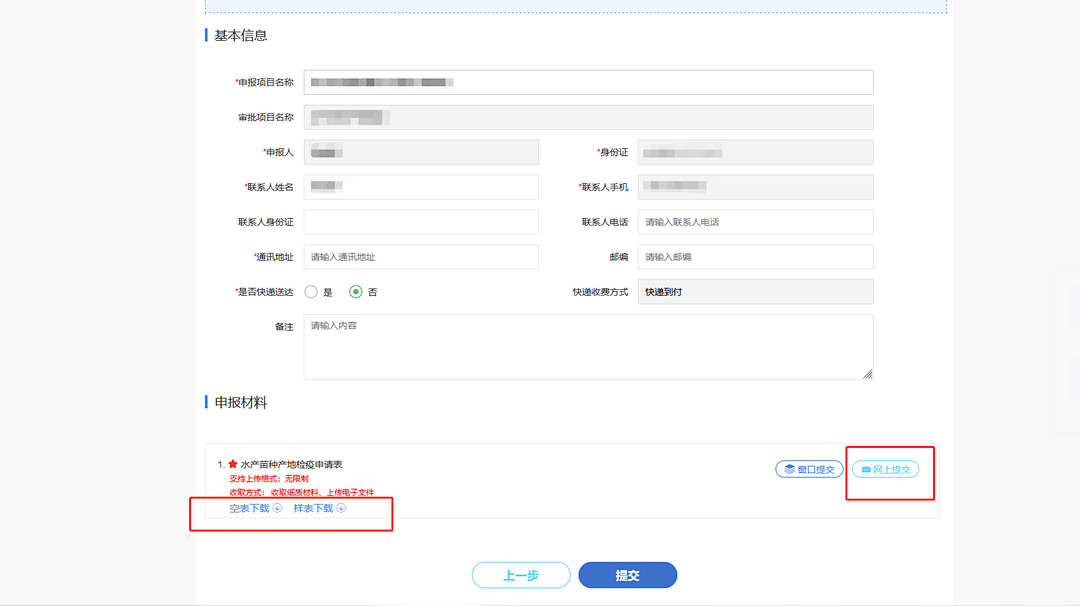The height and width of the screenshot is (606, 1080).
Task: Click the 样表下载 download arrow icon
Action: point(341,508)
